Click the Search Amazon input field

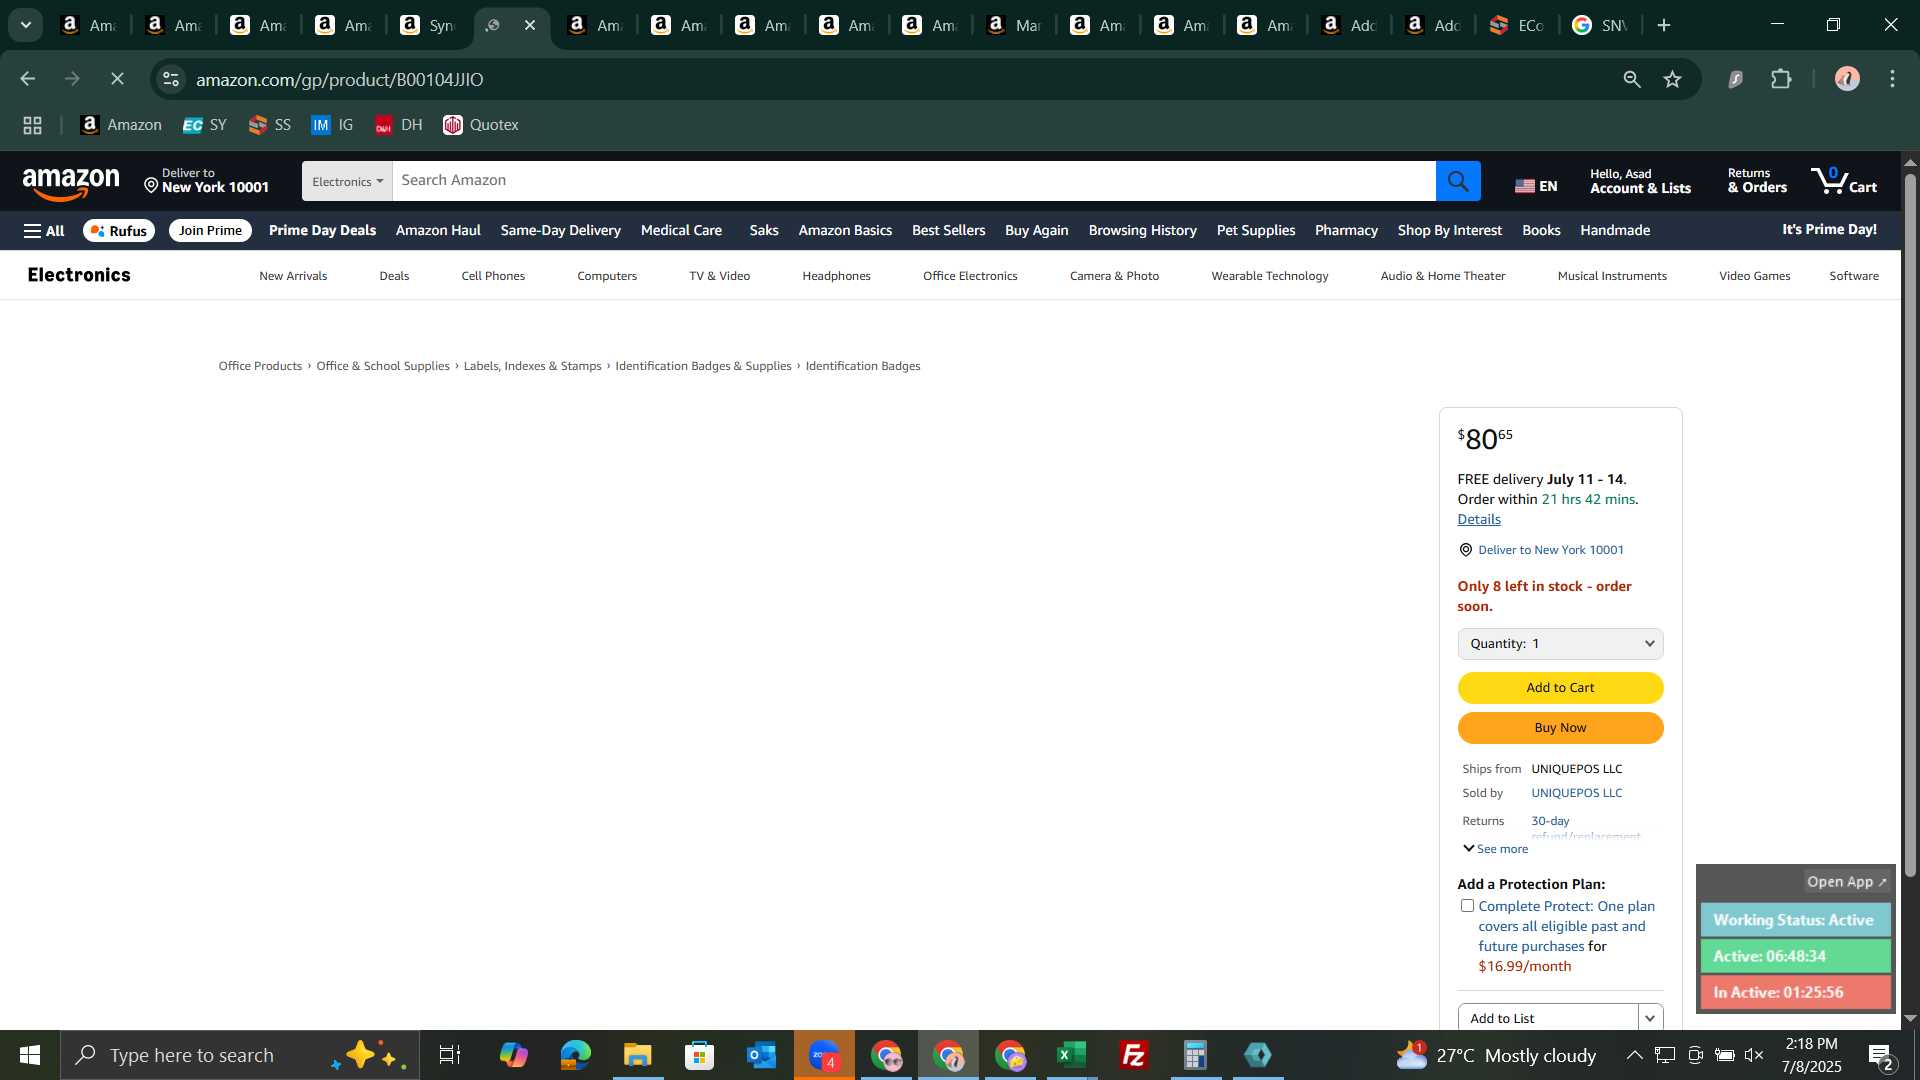point(914,181)
